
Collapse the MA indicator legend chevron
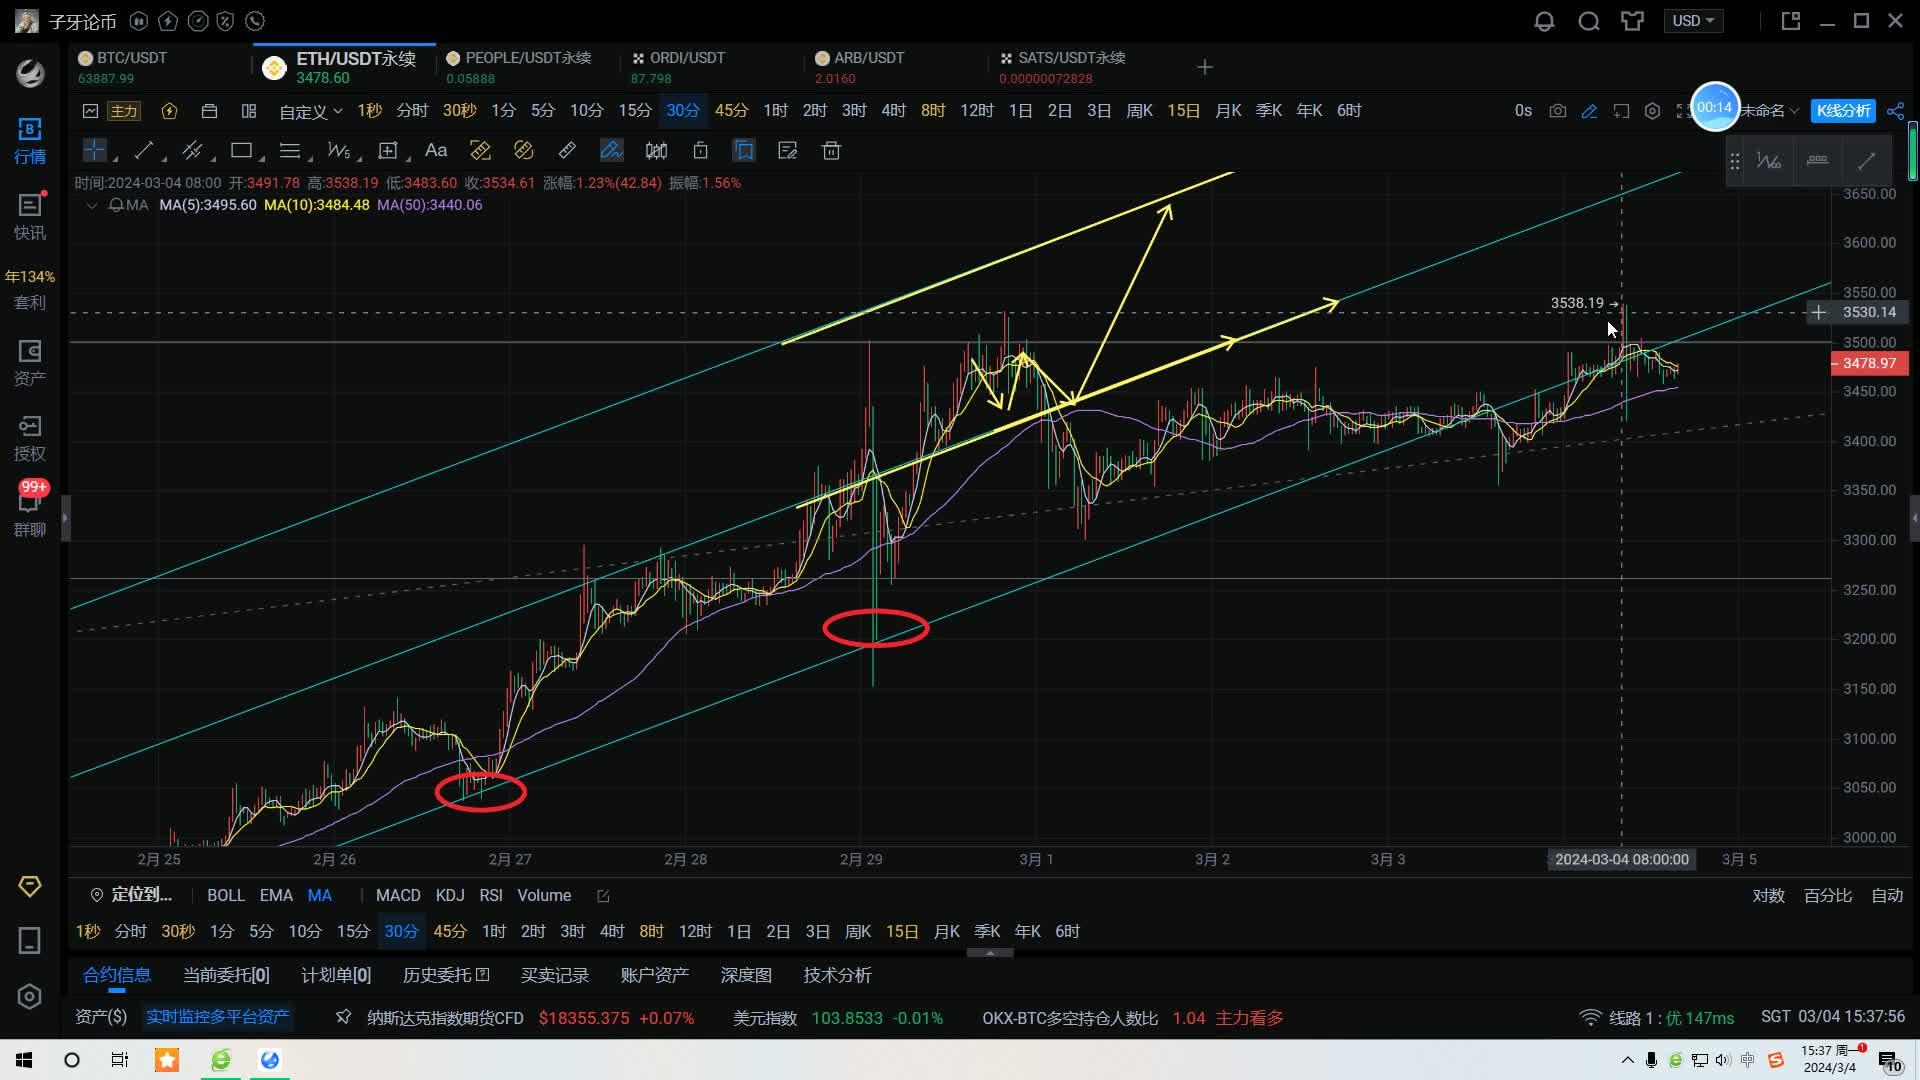(x=92, y=205)
